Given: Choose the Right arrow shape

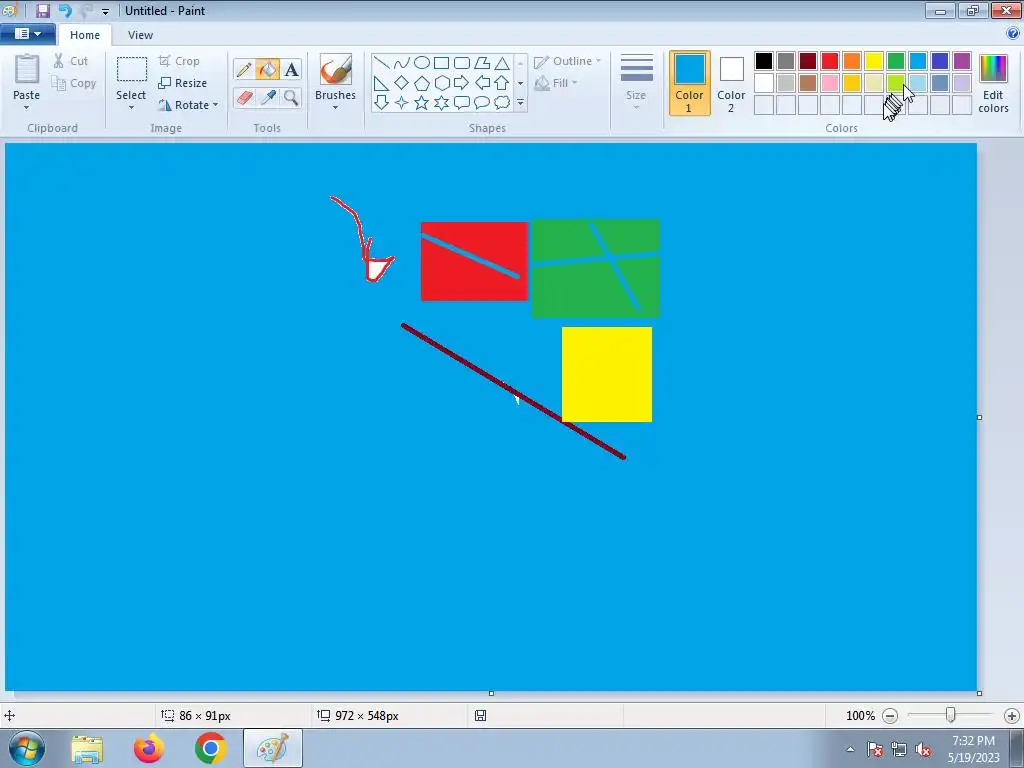Looking at the screenshot, I should (x=462, y=83).
